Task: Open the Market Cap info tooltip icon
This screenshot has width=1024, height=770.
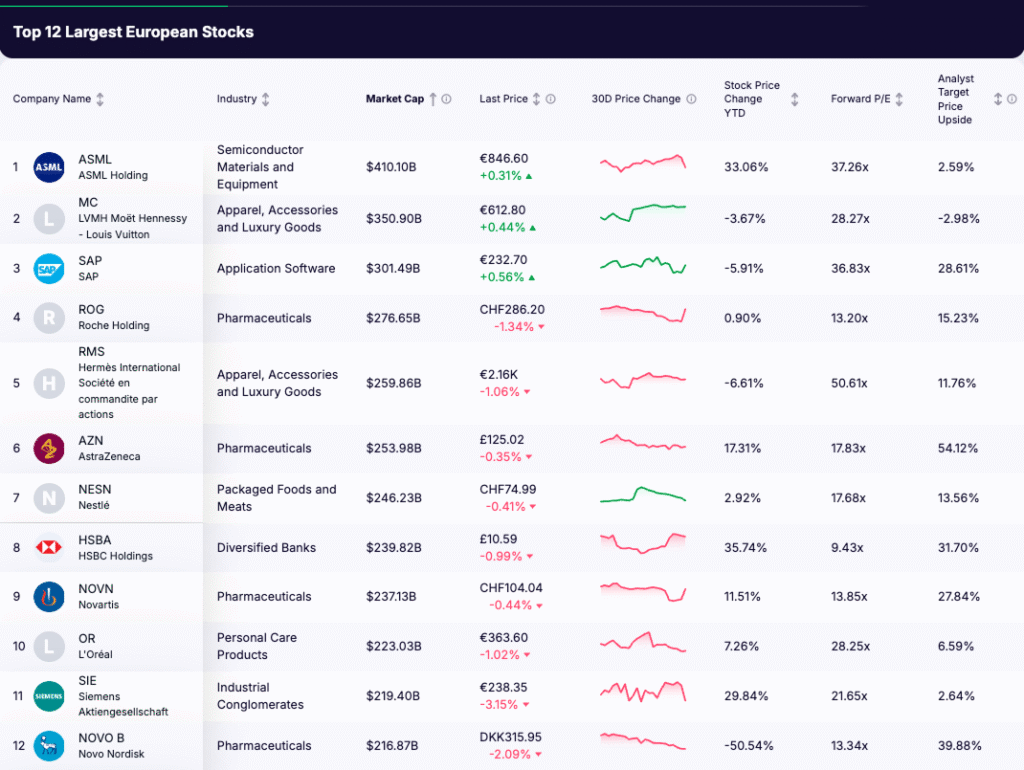Action: pyautogui.click(x=447, y=99)
